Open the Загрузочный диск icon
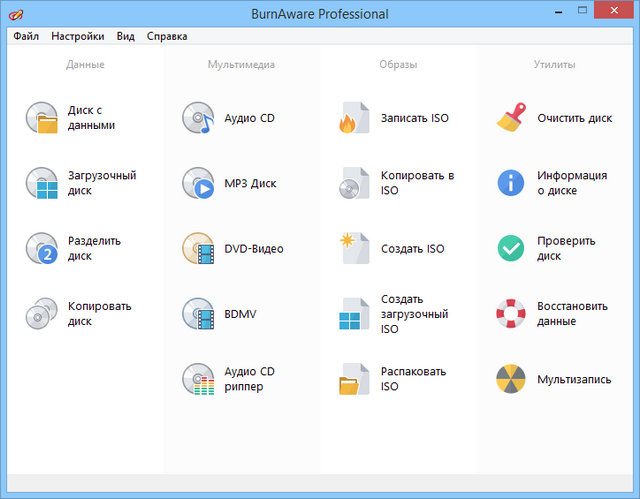The image size is (640, 499). 43,183
